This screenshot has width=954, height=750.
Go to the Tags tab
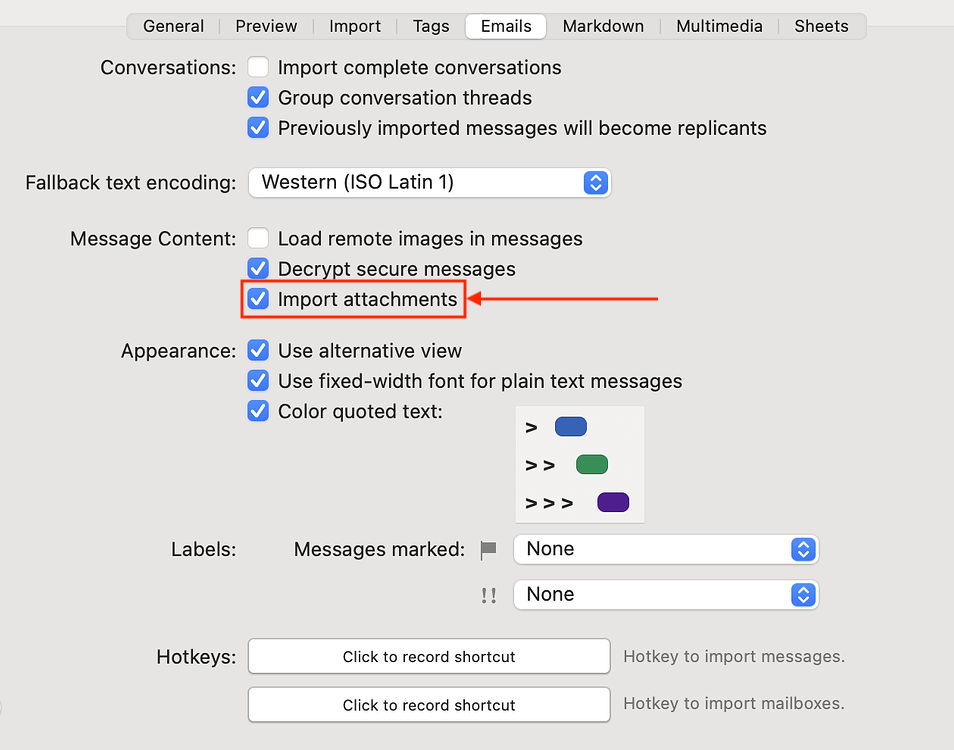tap(431, 26)
